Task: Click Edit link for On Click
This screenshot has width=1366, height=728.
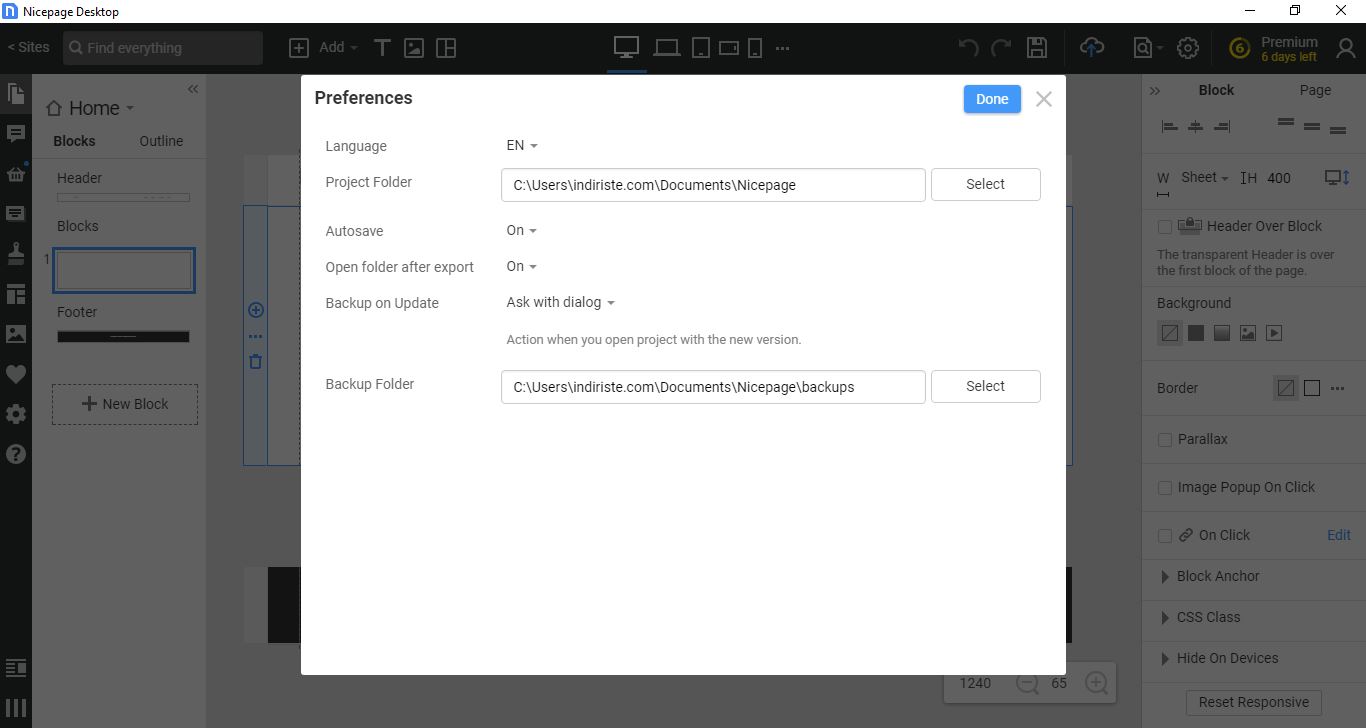Action: click(1339, 535)
